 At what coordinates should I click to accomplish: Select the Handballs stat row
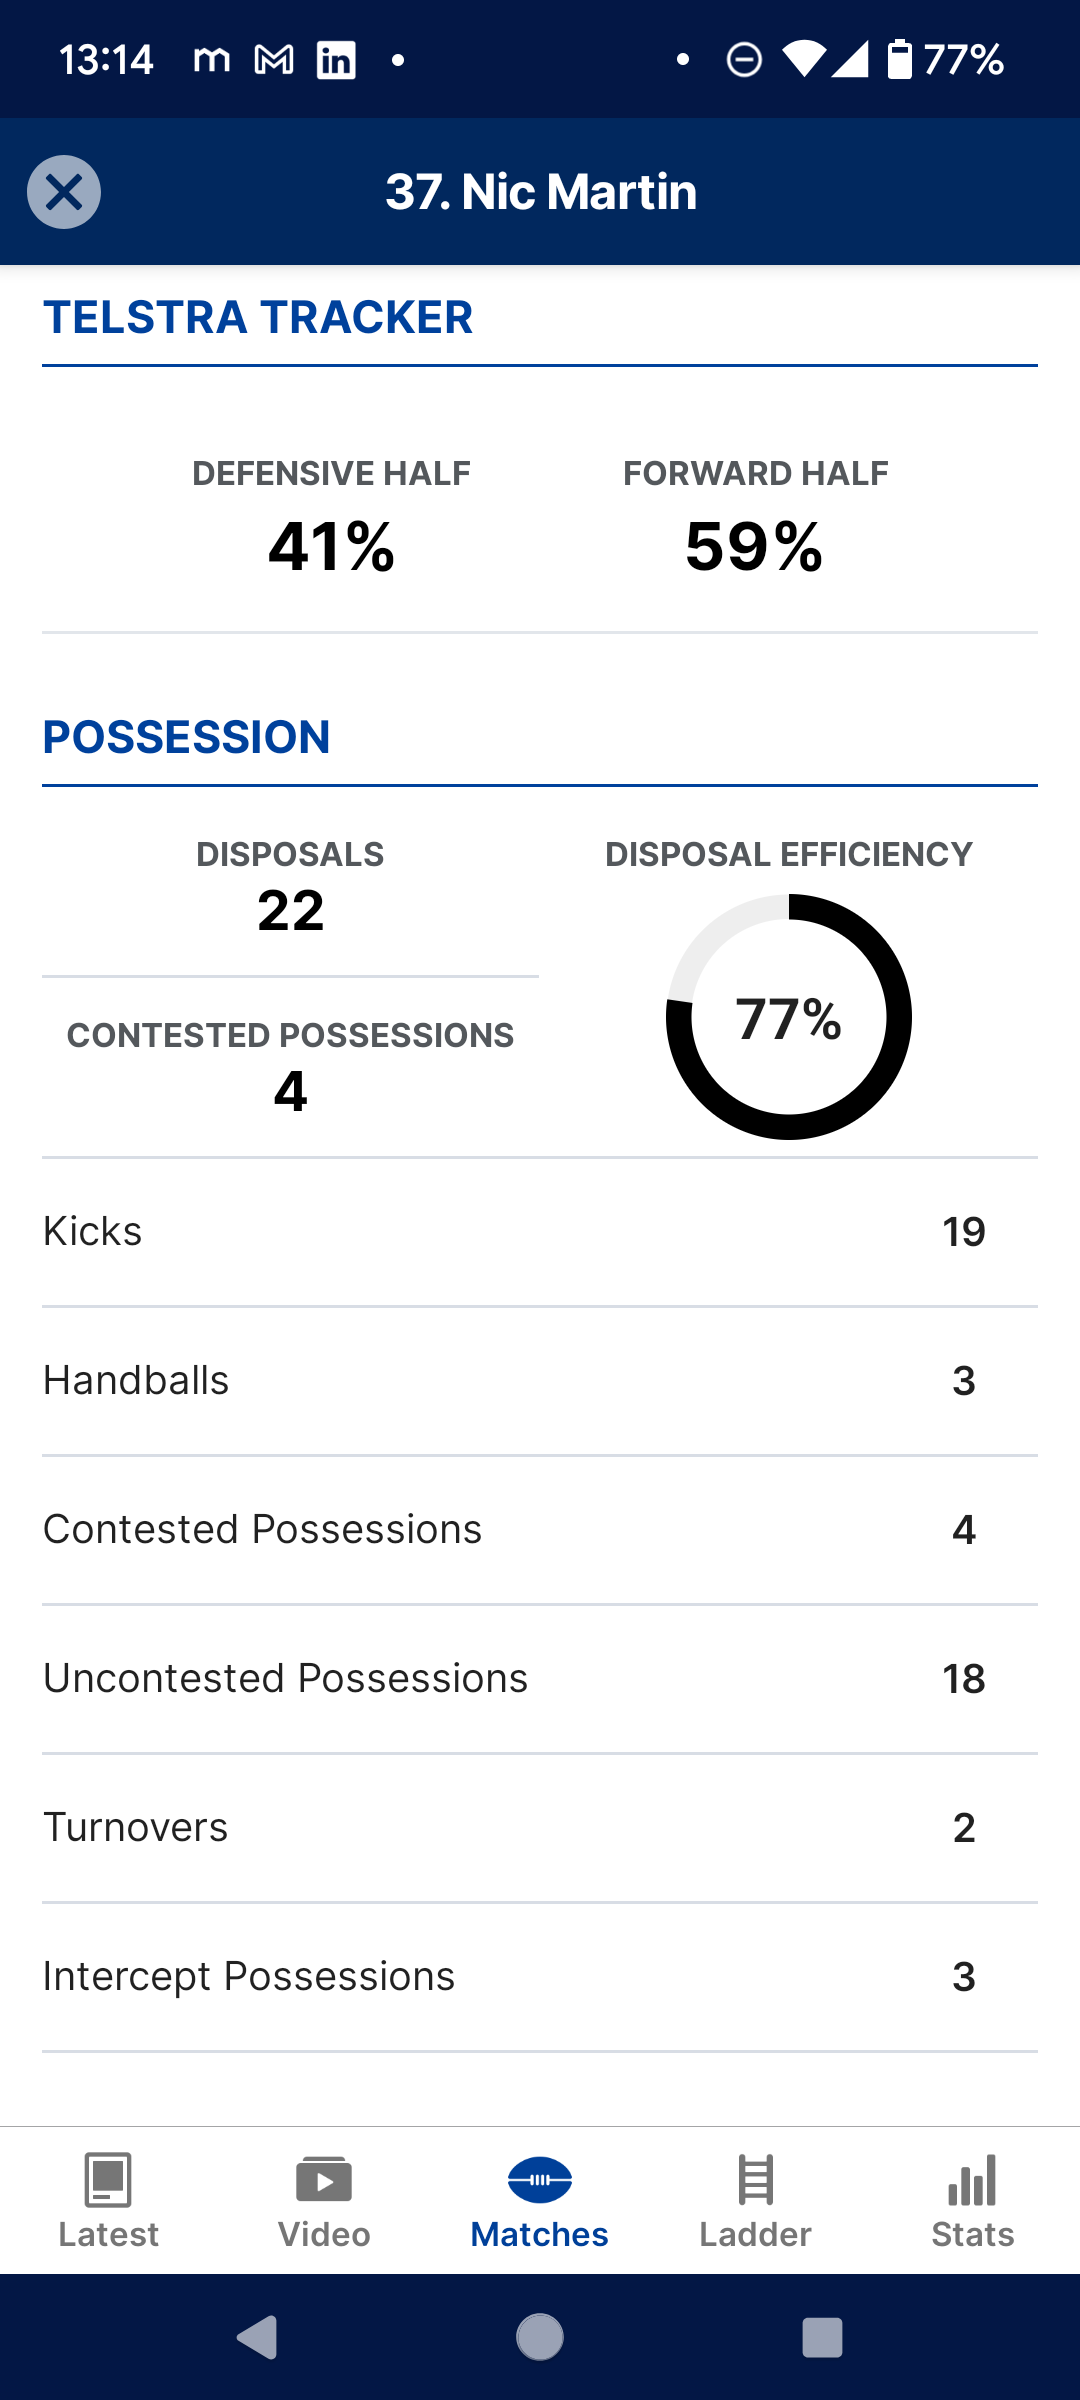(540, 1381)
